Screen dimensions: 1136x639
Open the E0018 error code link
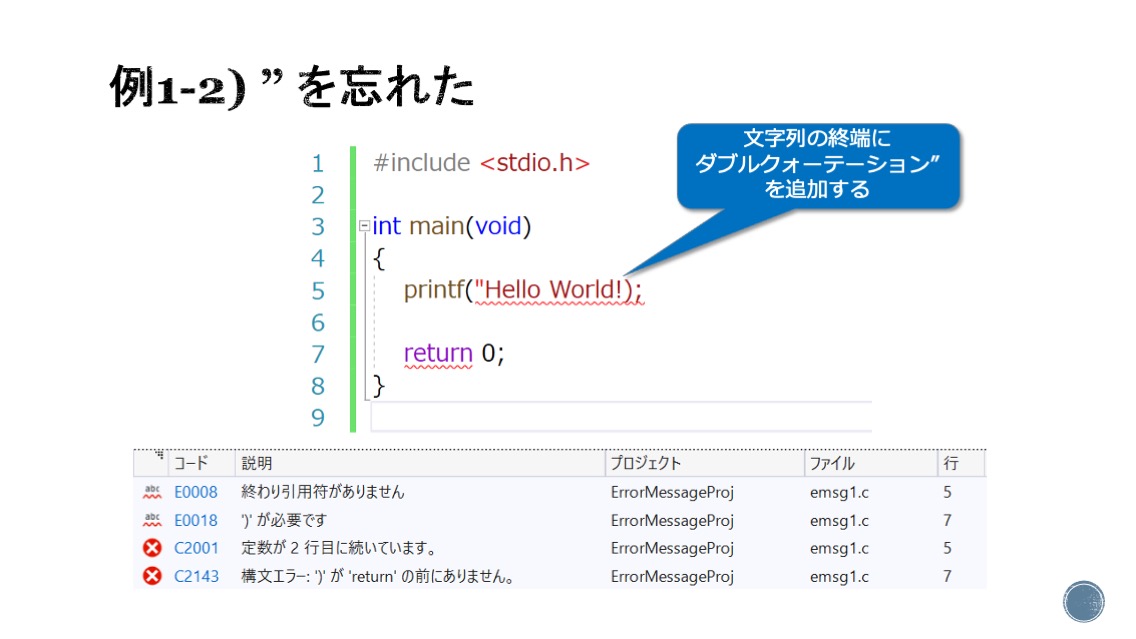point(196,520)
